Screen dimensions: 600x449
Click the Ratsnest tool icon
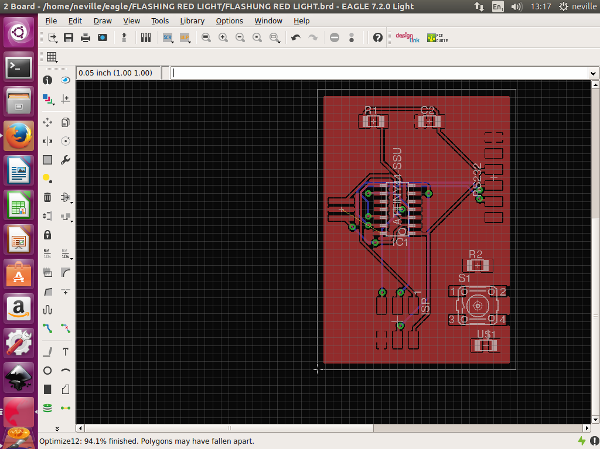66,407
